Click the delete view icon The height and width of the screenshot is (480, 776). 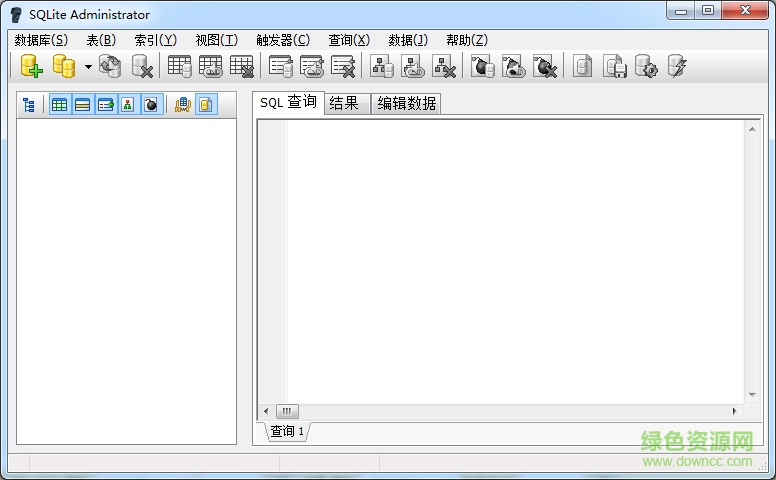444,66
